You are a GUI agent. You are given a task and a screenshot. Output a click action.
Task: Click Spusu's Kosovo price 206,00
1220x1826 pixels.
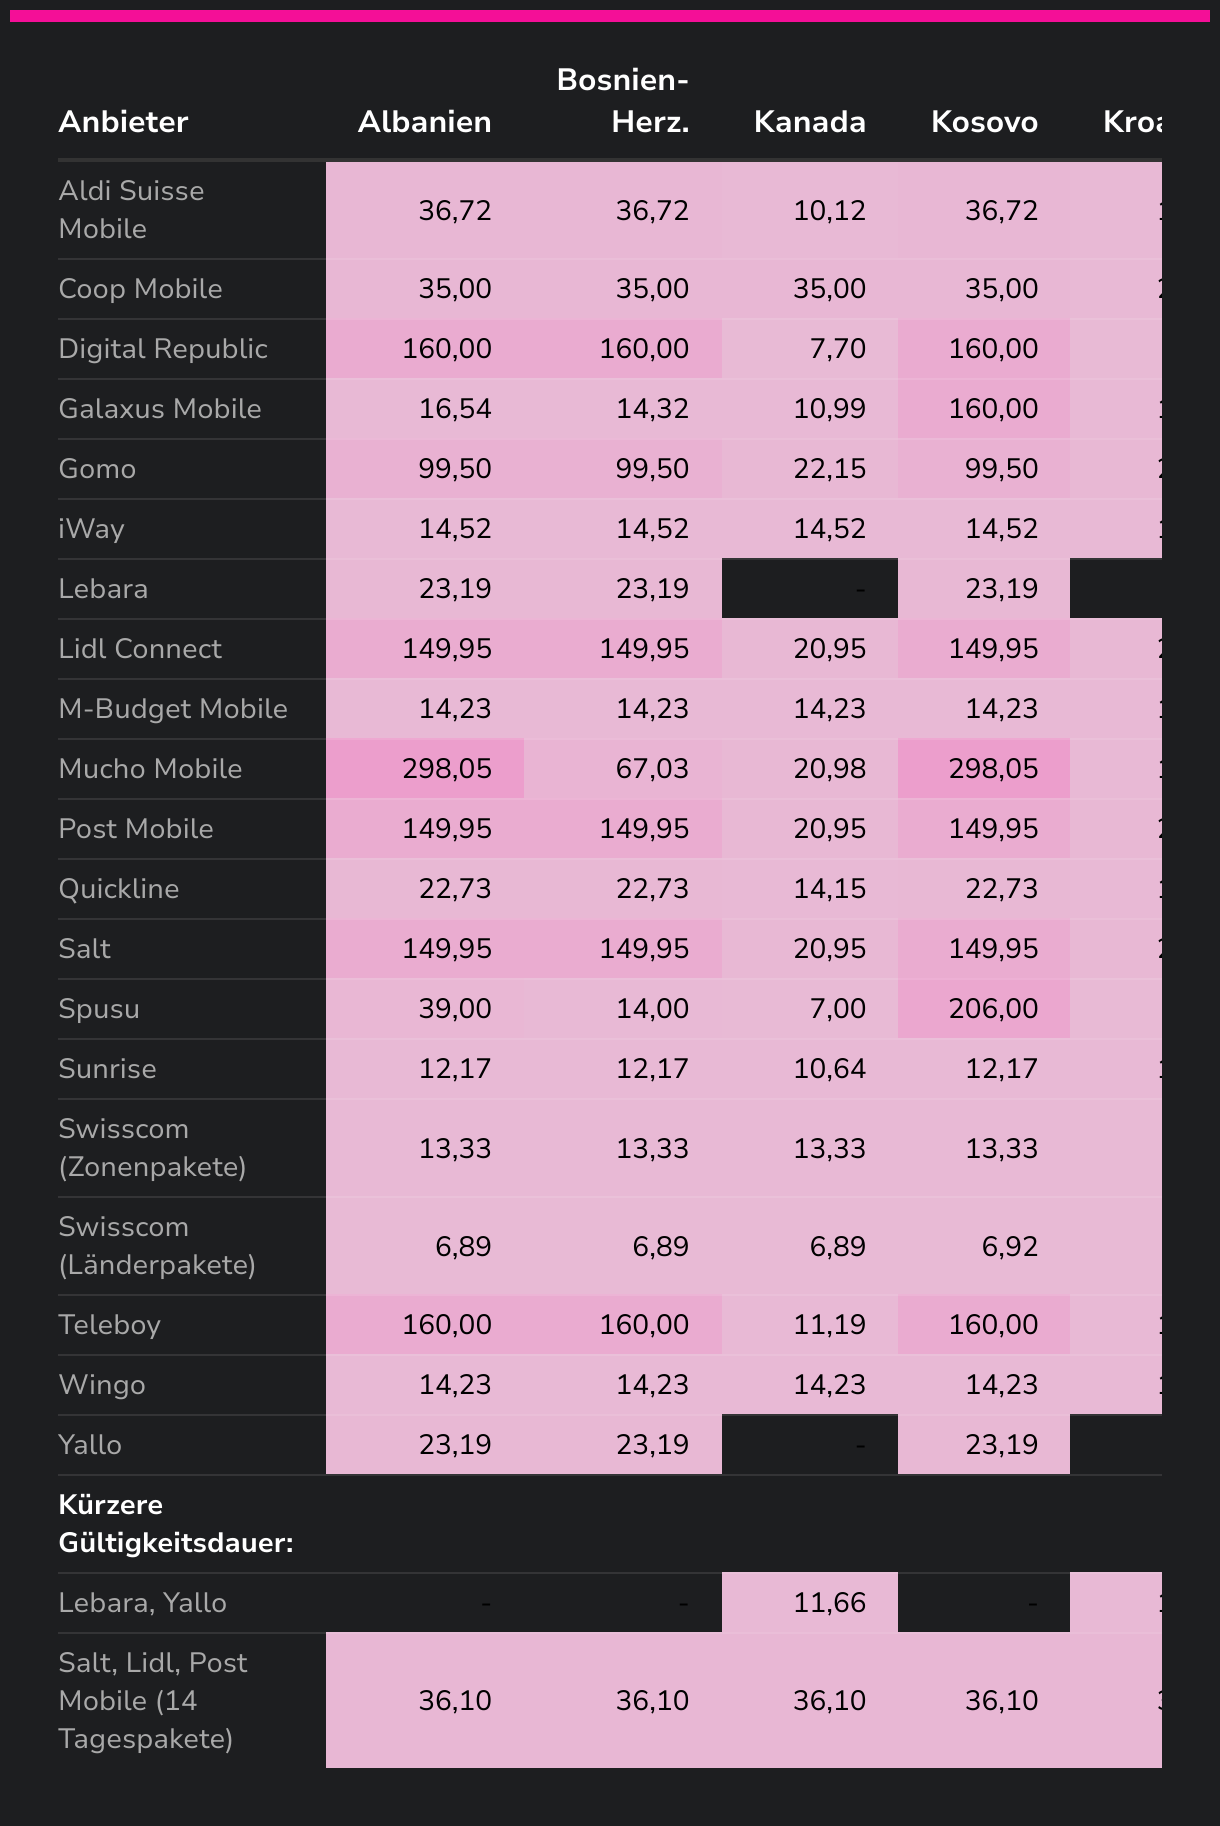point(993,1009)
